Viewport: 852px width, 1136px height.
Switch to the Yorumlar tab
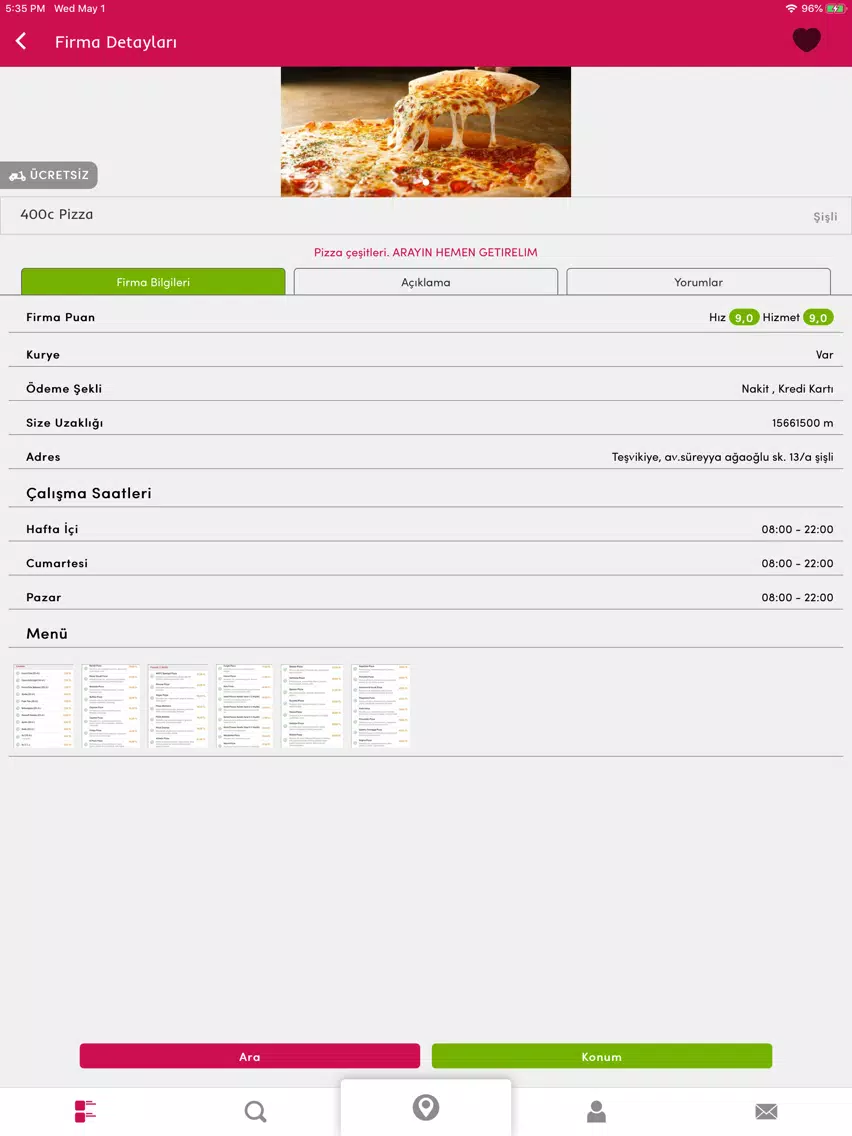tap(698, 282)
